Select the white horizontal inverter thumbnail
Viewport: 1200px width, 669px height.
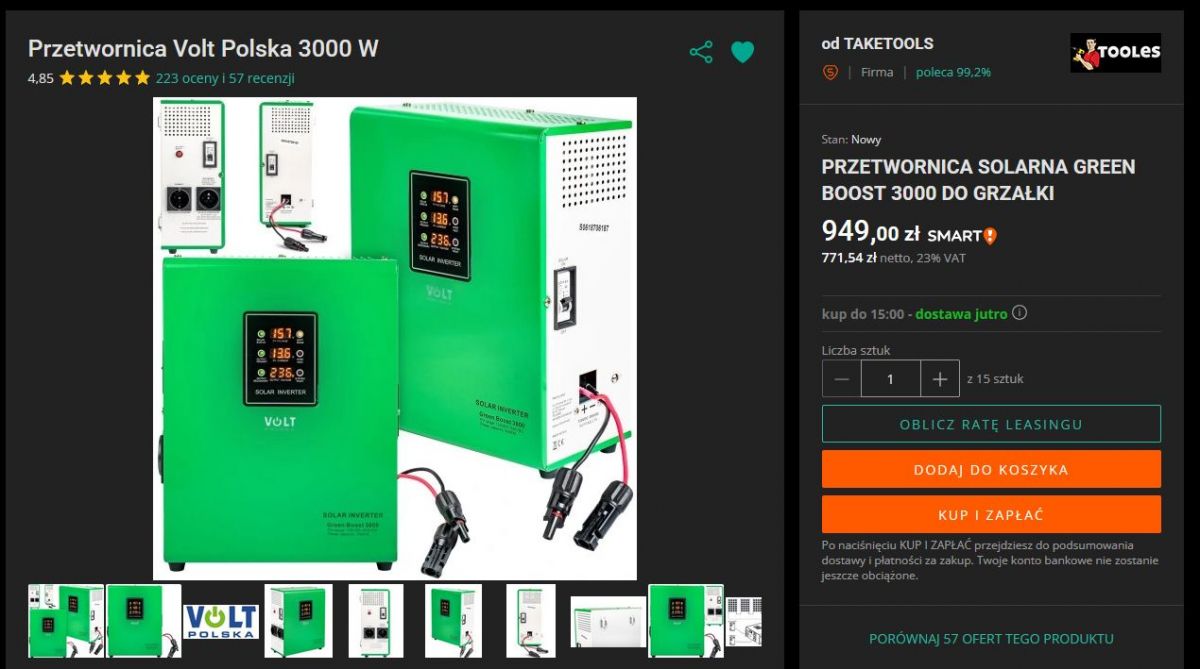tap(608, 621)
